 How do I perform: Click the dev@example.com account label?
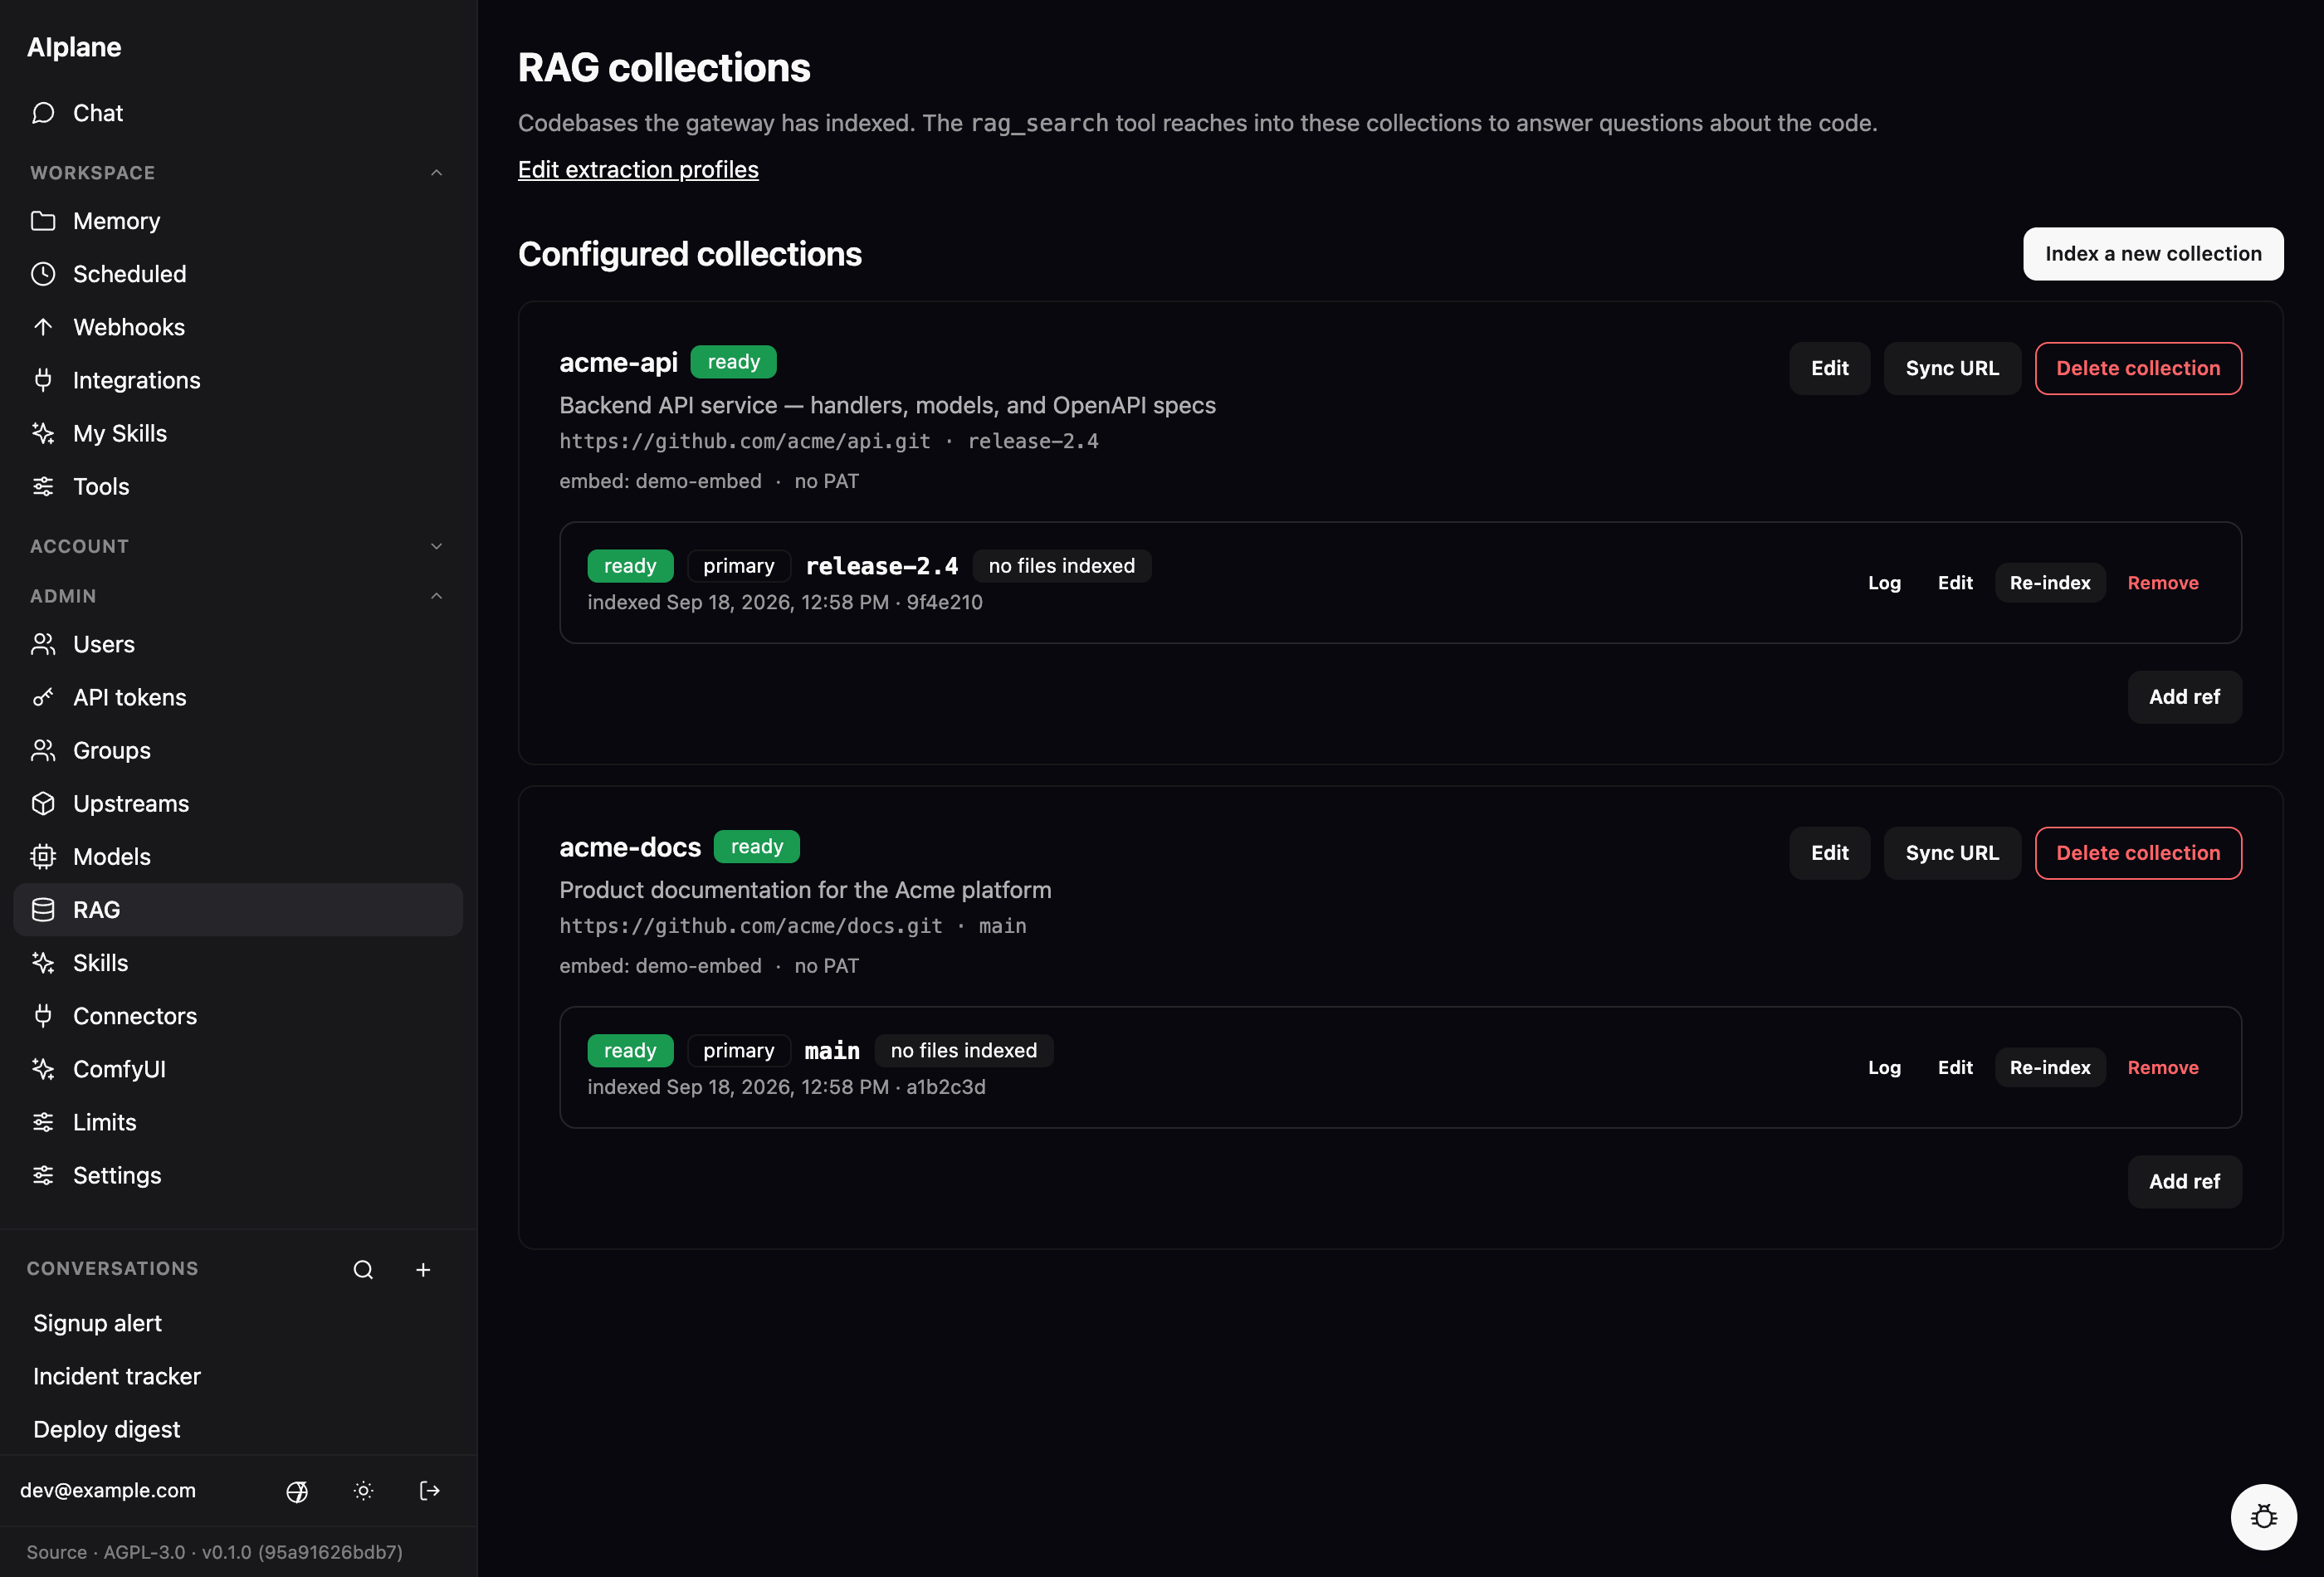[x=108, y=1490]
